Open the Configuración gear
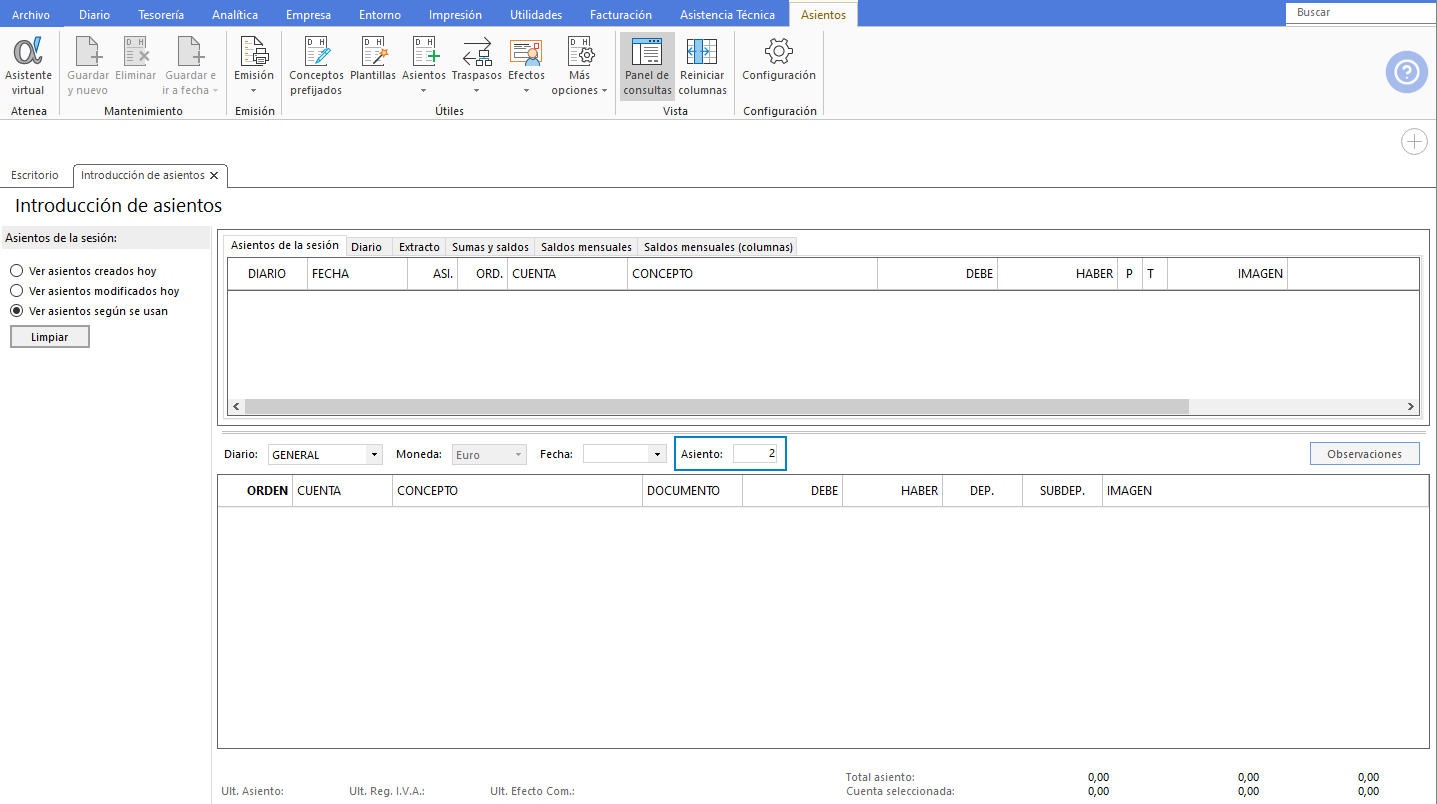The height and width of the screenshot is (804, 1437). pos(779,59)
